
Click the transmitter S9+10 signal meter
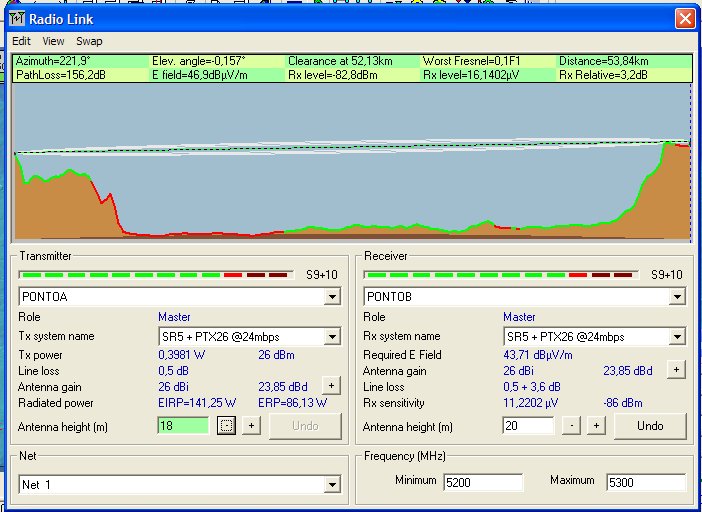click(156, 274)
